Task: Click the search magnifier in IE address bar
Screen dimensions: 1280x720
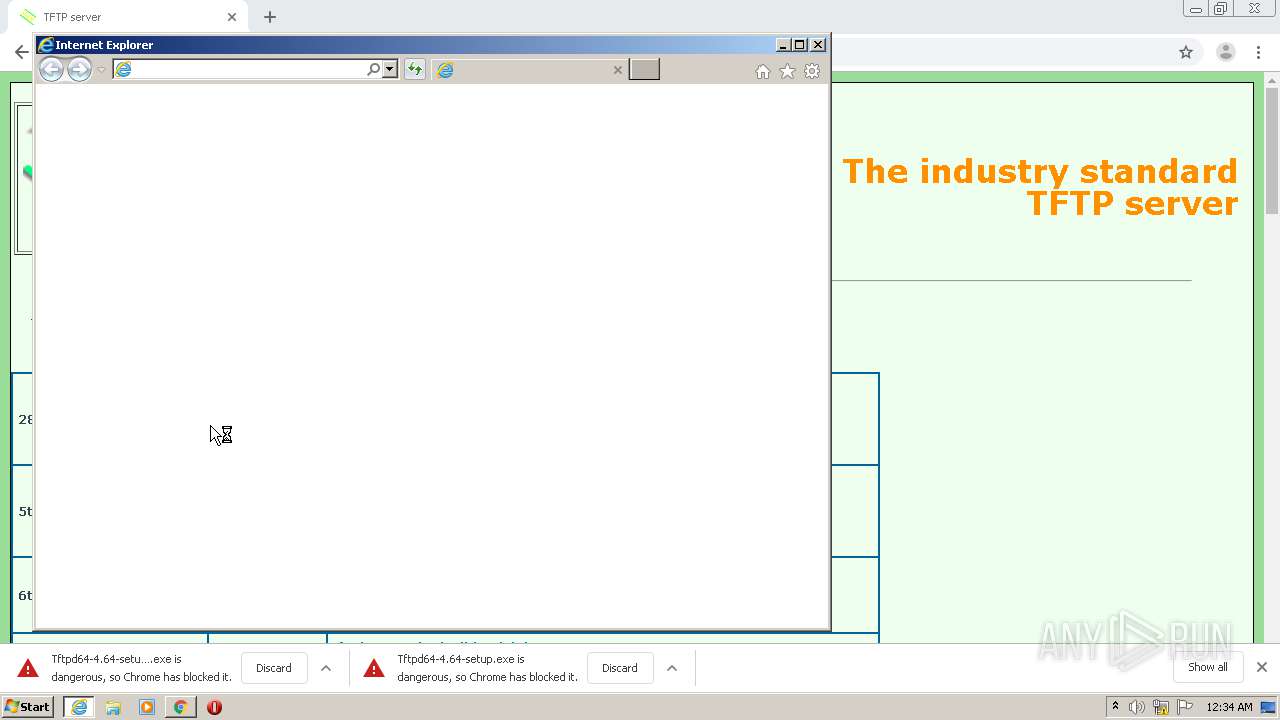Action: pos(374,69)
